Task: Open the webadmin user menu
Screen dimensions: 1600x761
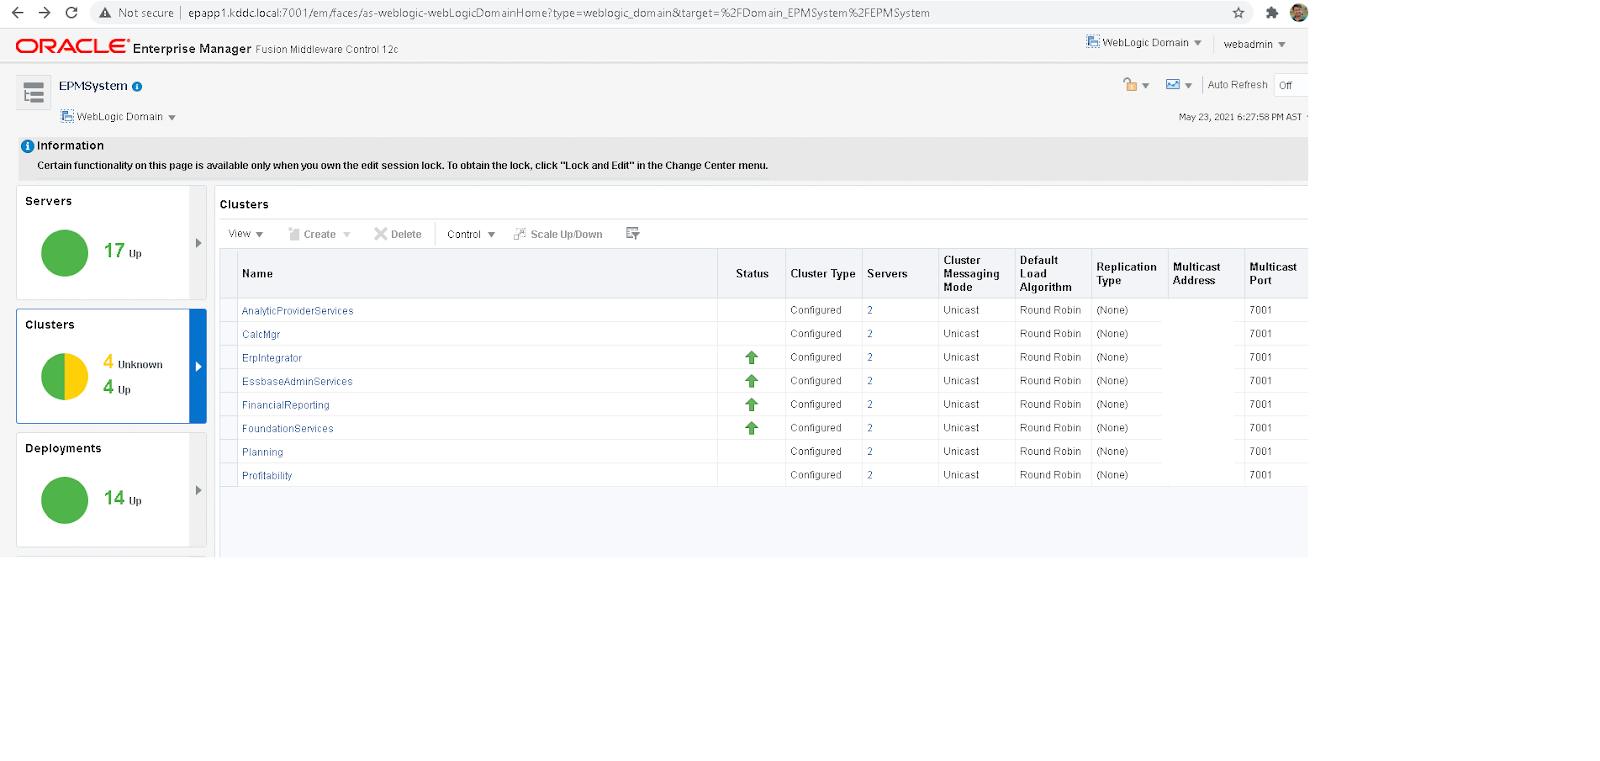Action: coord(1254,44)
